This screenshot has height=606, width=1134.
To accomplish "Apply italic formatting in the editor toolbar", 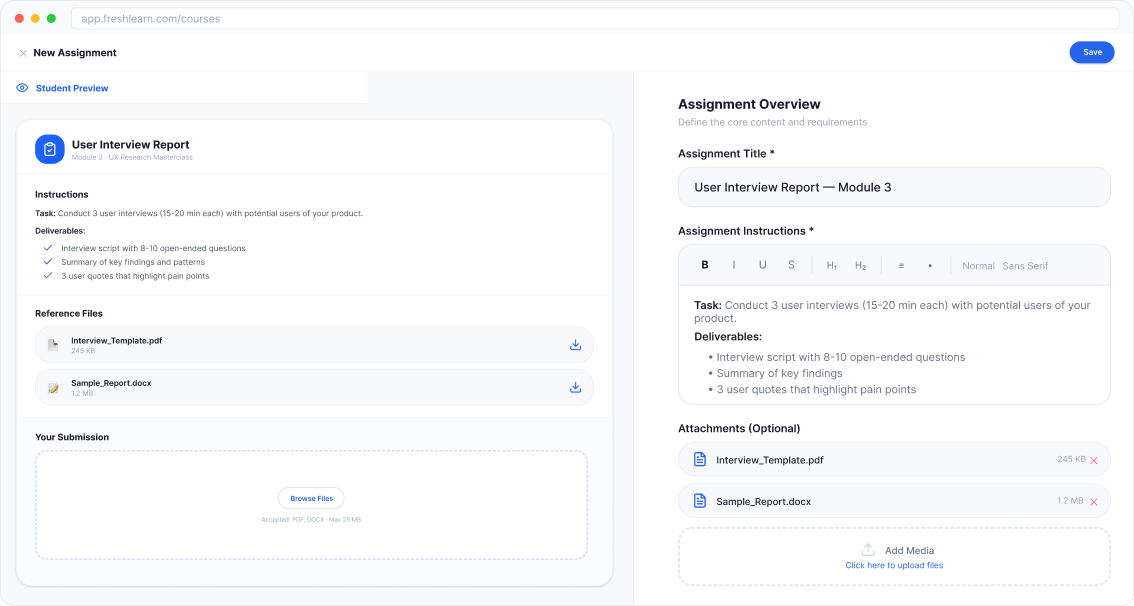I will click(734, 265).
